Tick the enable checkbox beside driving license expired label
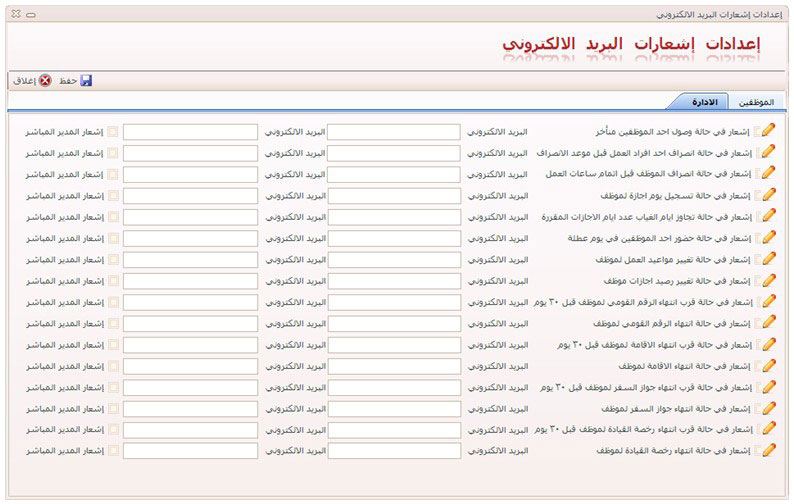794x504 pixels. (x=758, y=450)
